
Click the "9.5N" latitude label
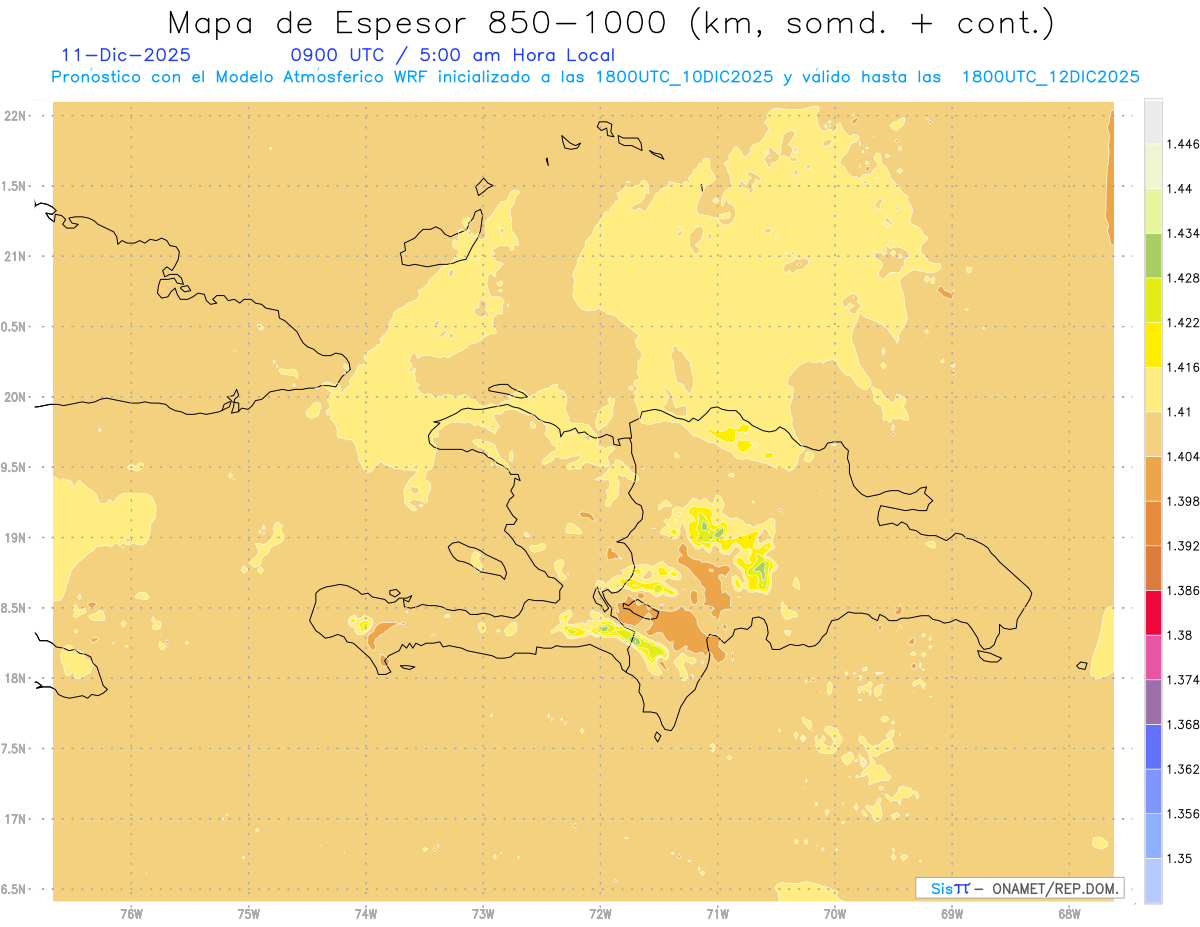pyautogui.click(x=15, y=468)
